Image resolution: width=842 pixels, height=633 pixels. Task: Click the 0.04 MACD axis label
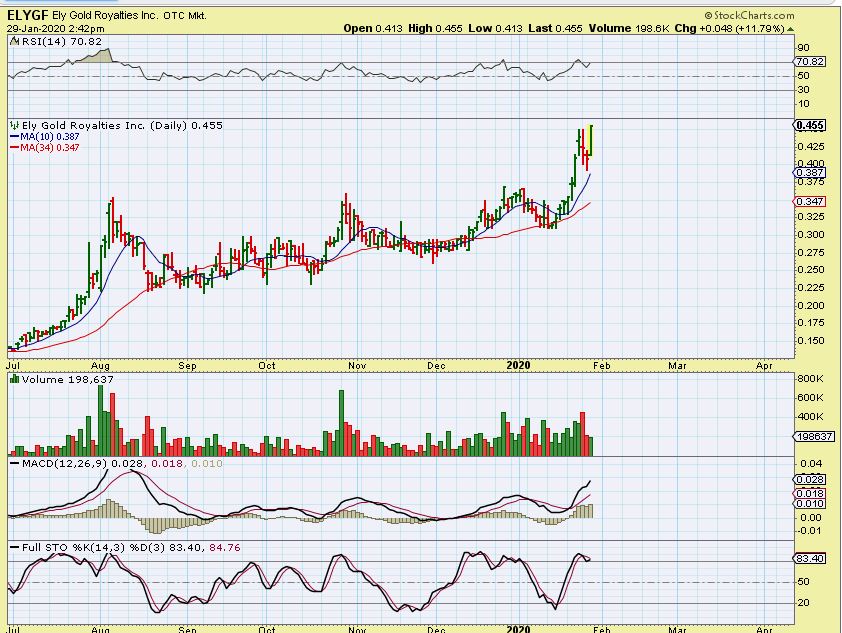tap(810, 463)
